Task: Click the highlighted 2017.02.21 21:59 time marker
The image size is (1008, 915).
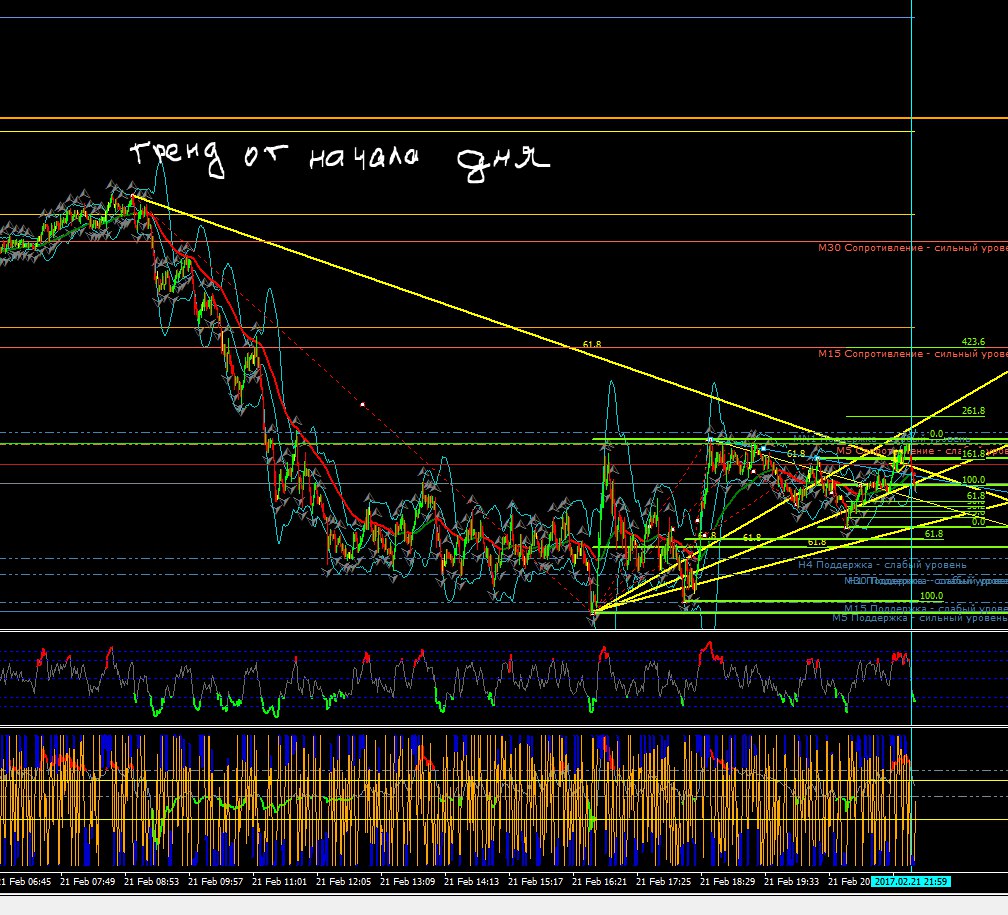Action: click(x=910, y=881)
